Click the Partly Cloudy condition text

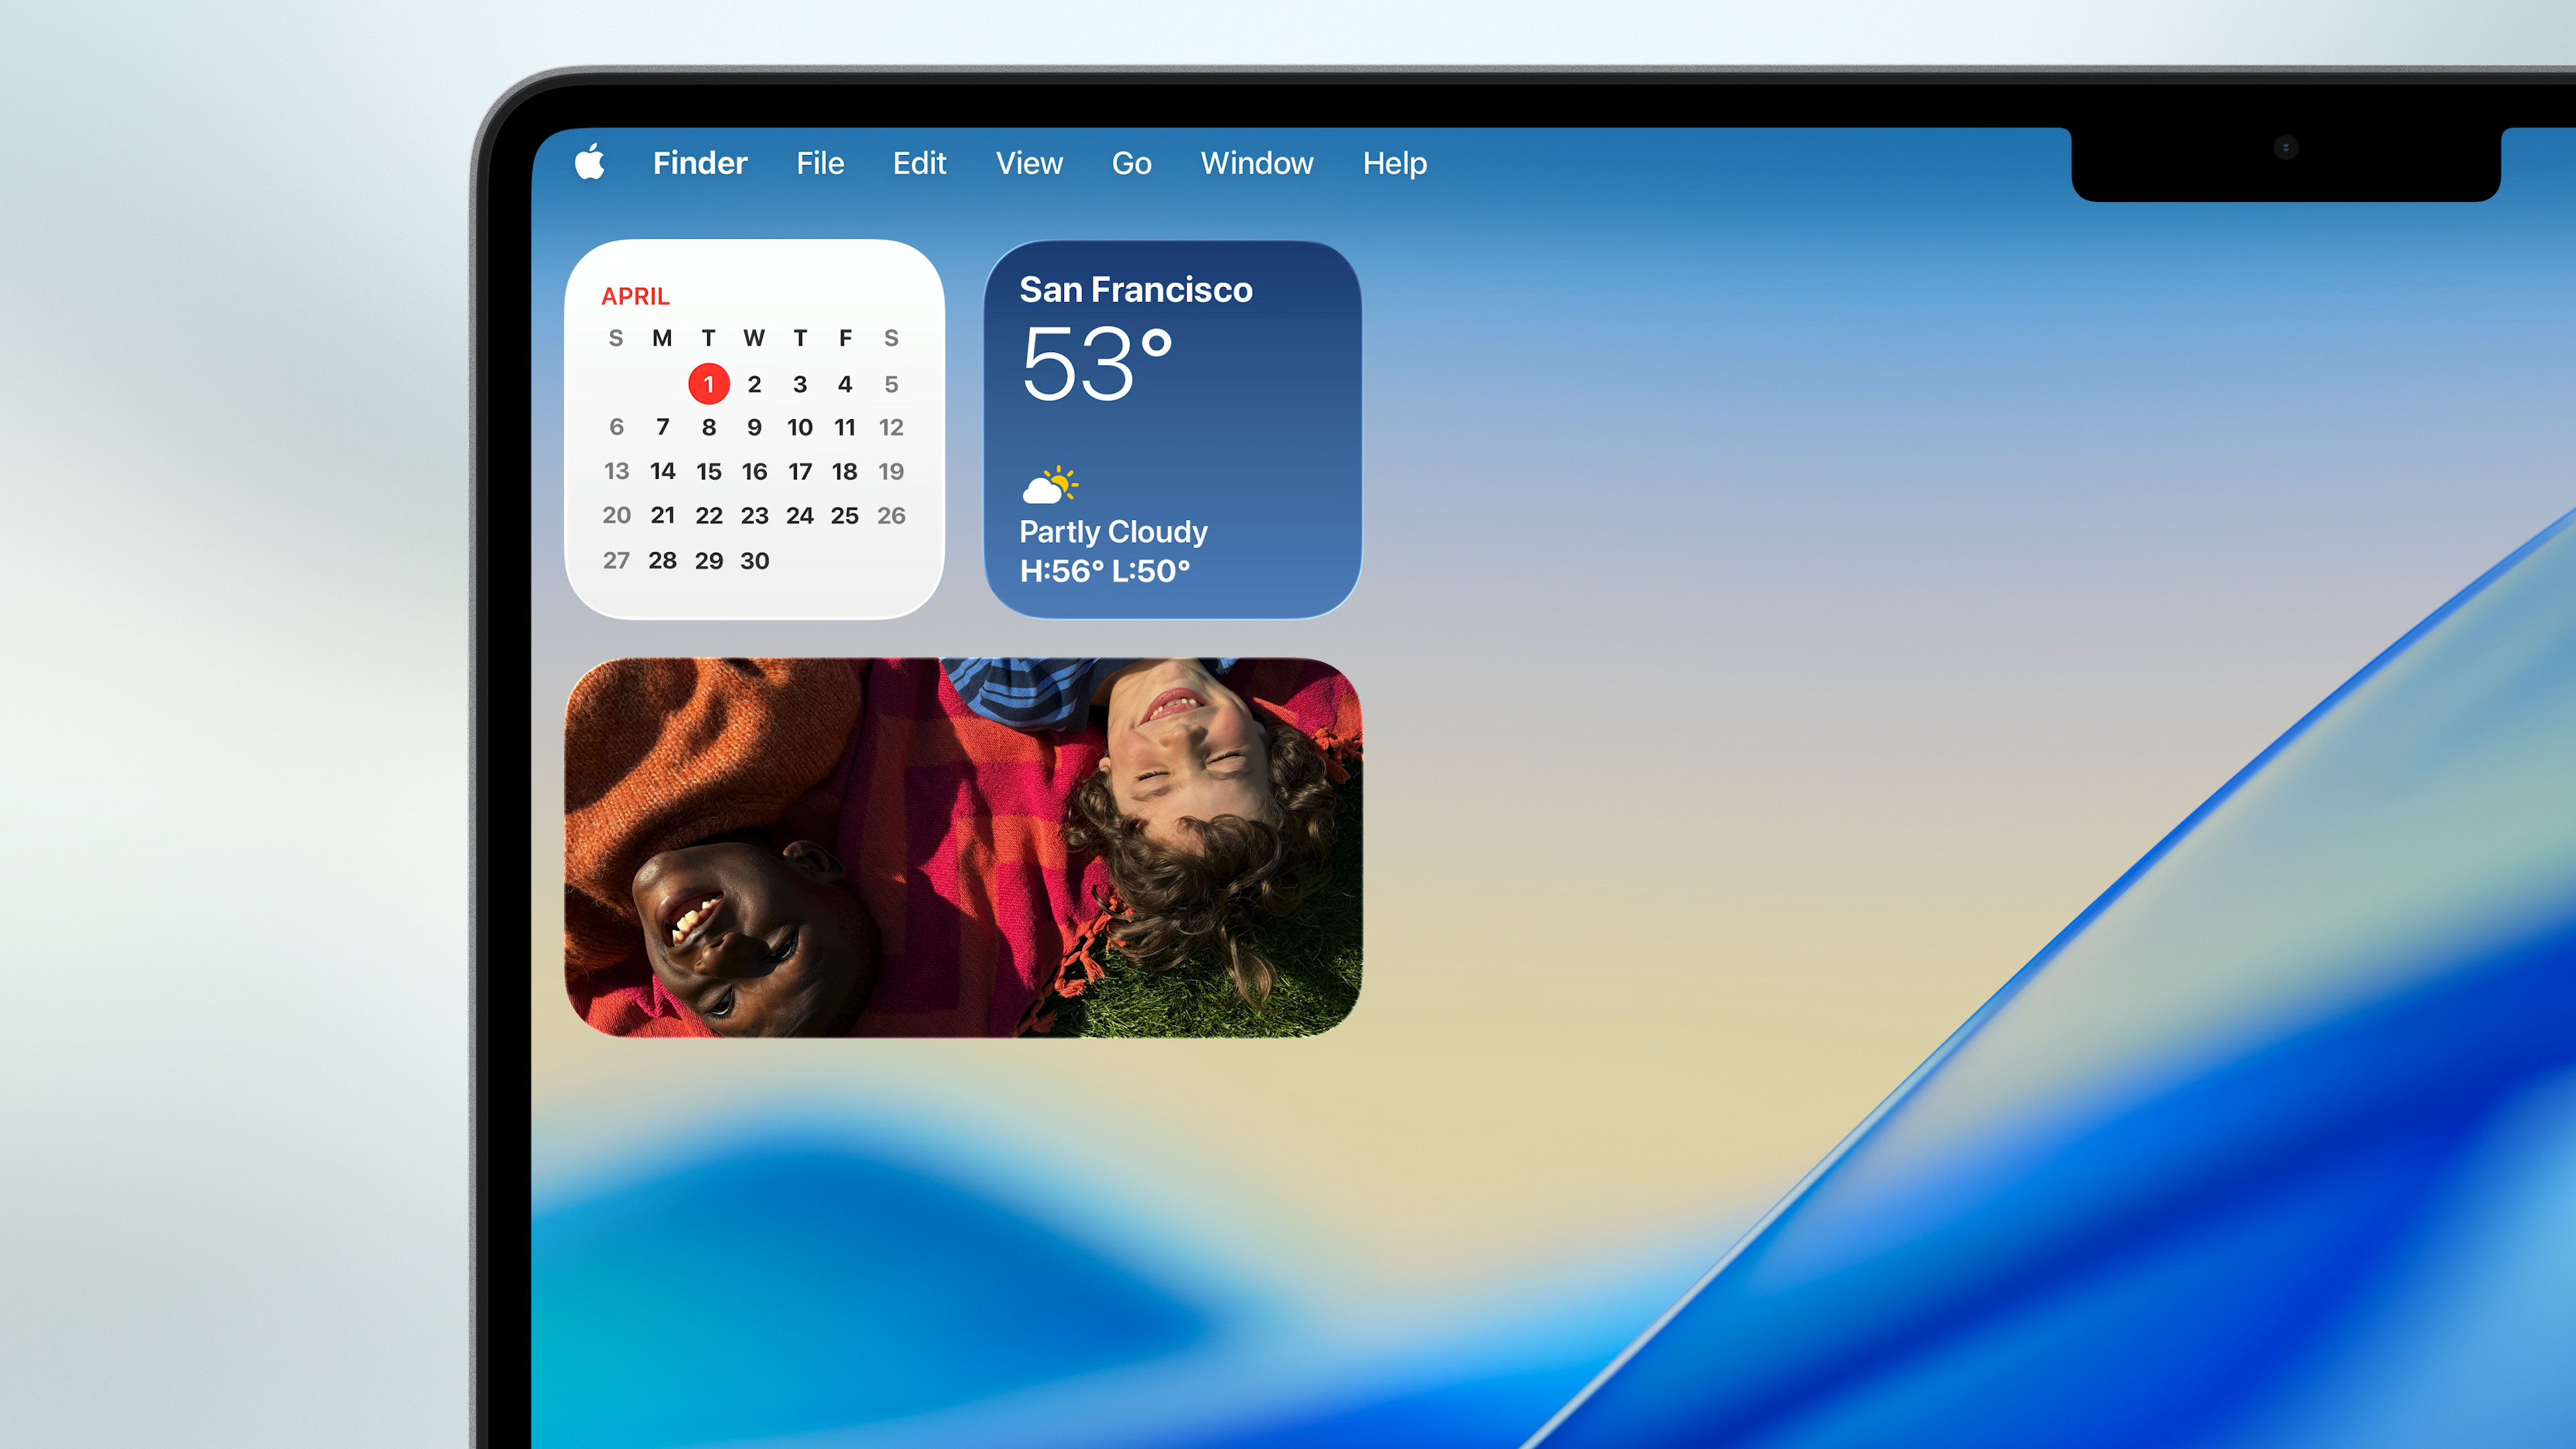(1113, 532)
